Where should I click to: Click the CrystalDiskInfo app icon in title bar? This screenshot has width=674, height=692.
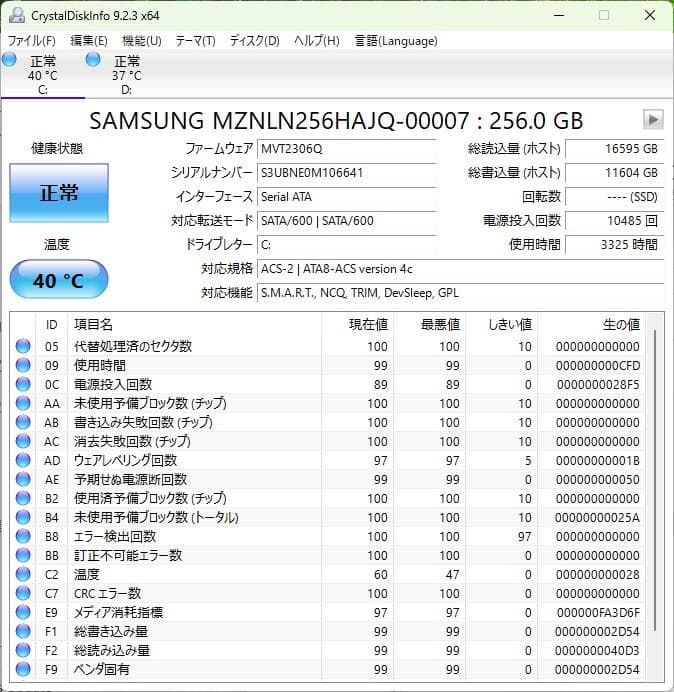(x=16, y=15)
